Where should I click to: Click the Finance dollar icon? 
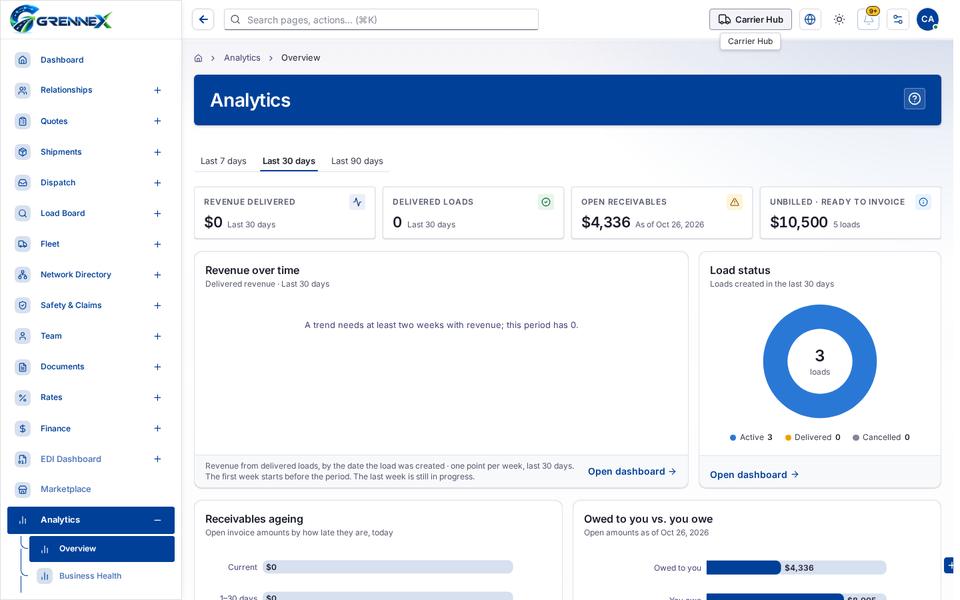point(23,429)
